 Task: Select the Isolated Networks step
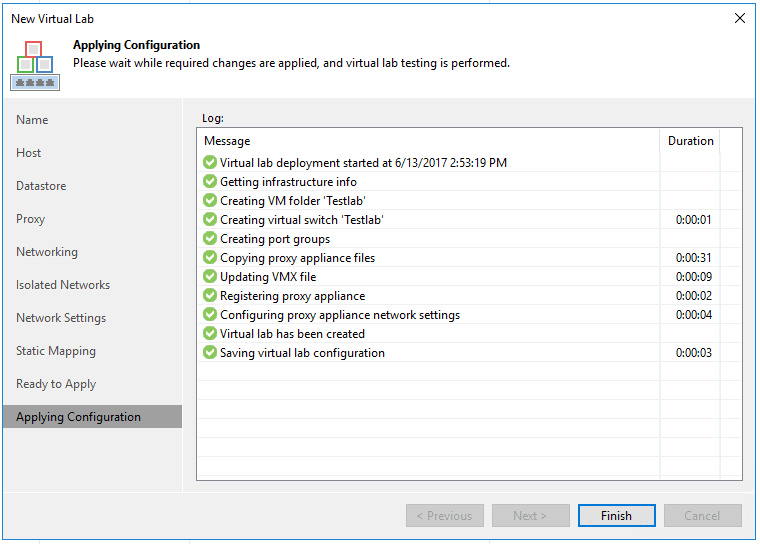pos(63,285)
